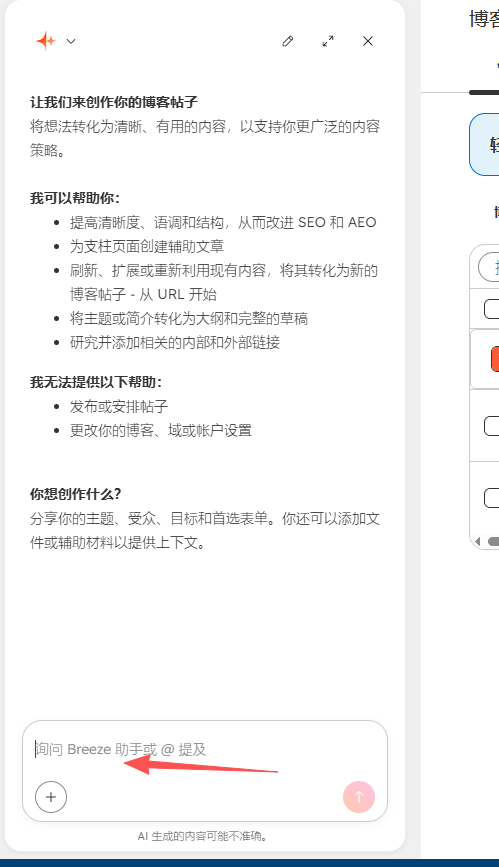
Task: Open the dropdown chevron beside the Breeze icon
Action: click(x=71, y=41)
